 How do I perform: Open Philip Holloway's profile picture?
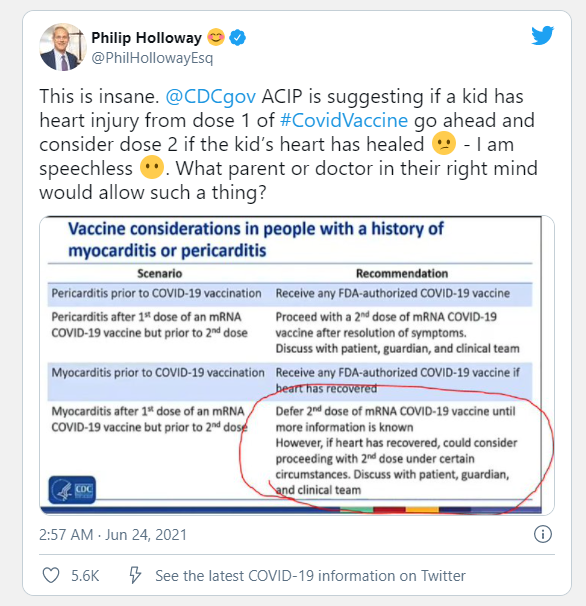pos(63,47)
